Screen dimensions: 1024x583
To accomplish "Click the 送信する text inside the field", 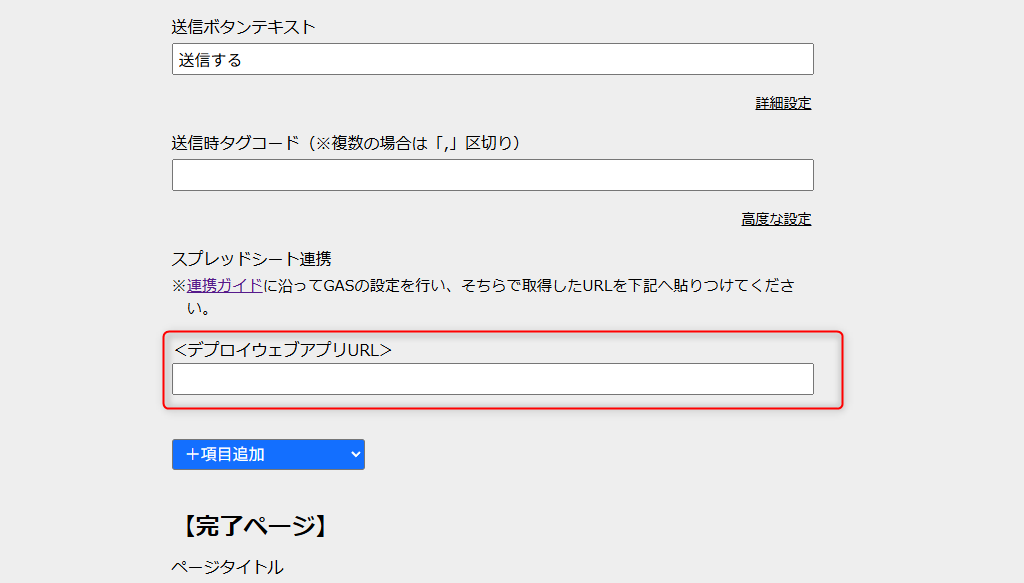I will pyautogui.click(x=211, y=60).
